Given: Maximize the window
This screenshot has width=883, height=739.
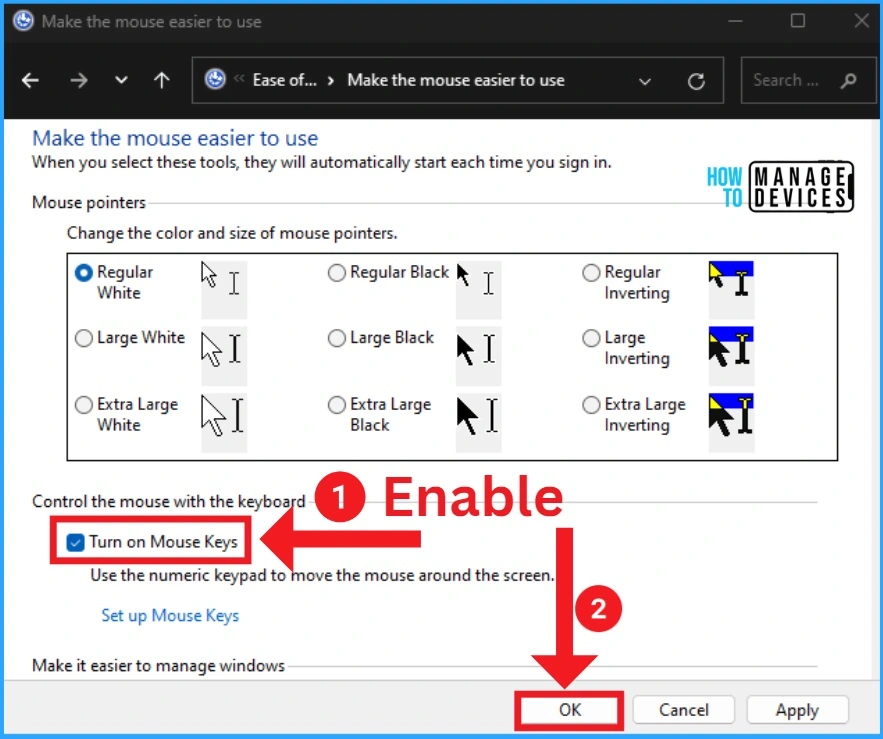Looking at the screenshot, I should click(798, 21).
